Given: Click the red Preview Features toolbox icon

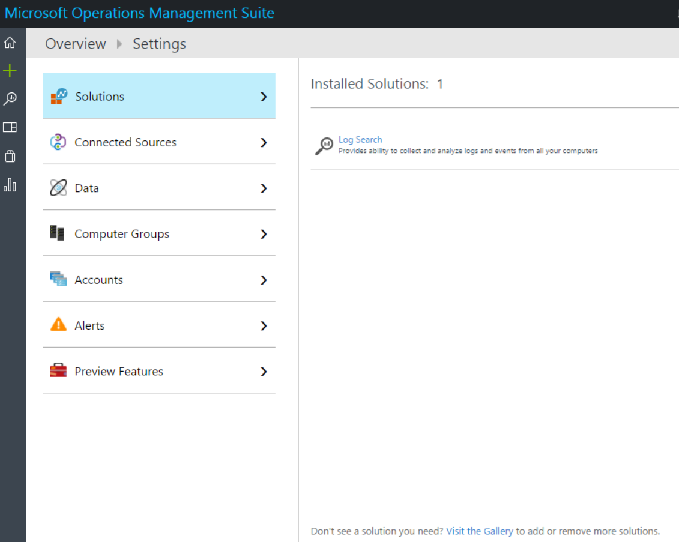Looking at the screenshot, I should click(58, 371).
